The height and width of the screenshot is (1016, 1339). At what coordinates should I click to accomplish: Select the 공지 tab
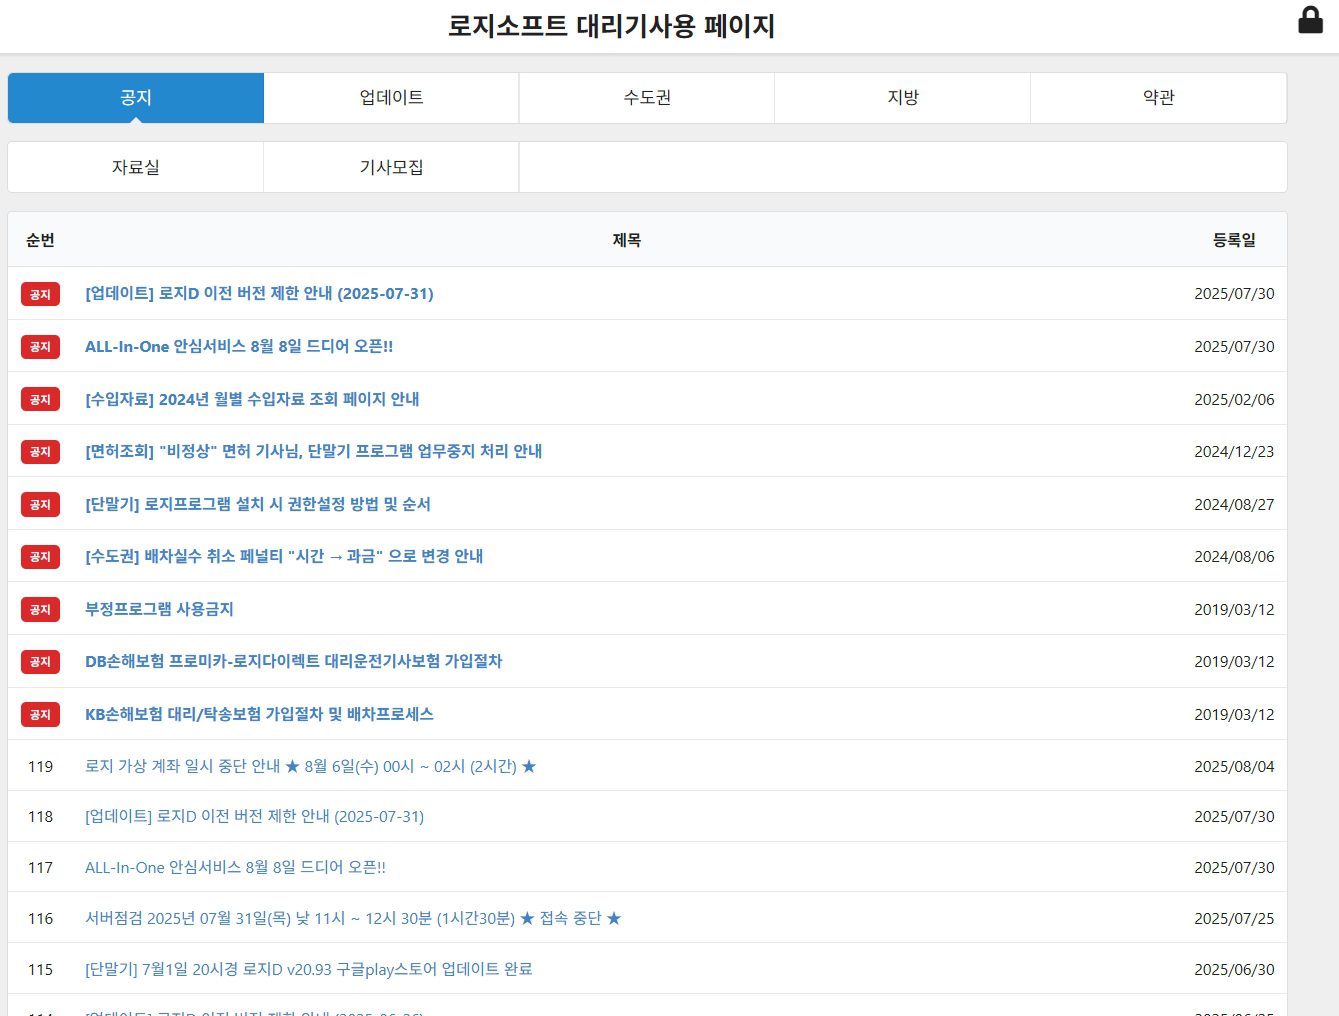136,98
